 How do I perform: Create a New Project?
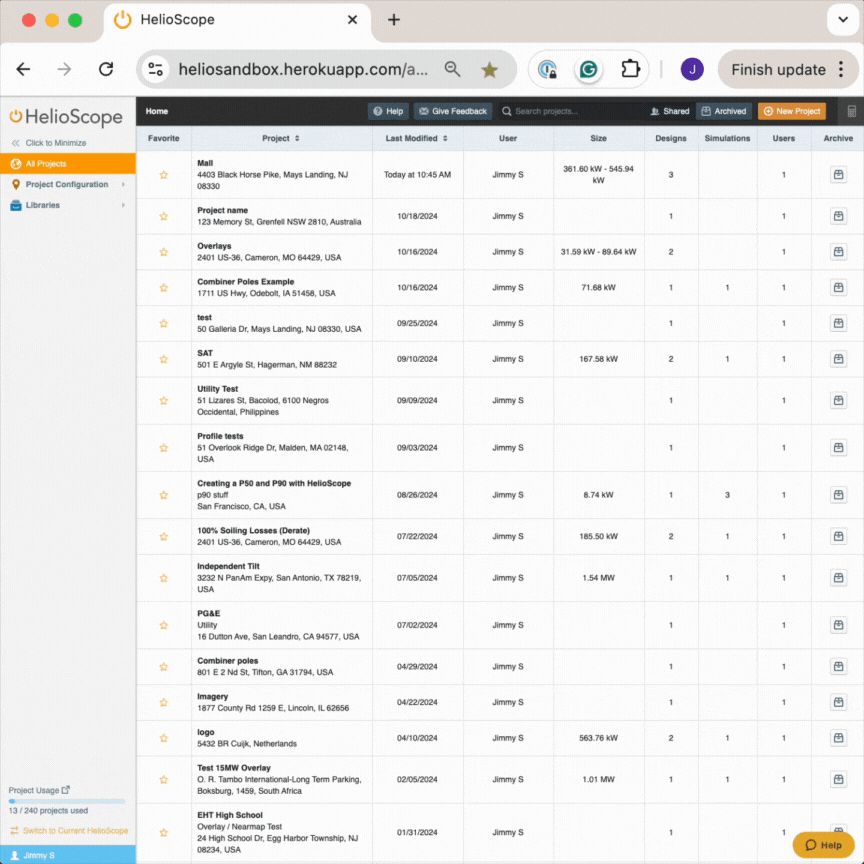pyautogui.click(x=792, y=111)
